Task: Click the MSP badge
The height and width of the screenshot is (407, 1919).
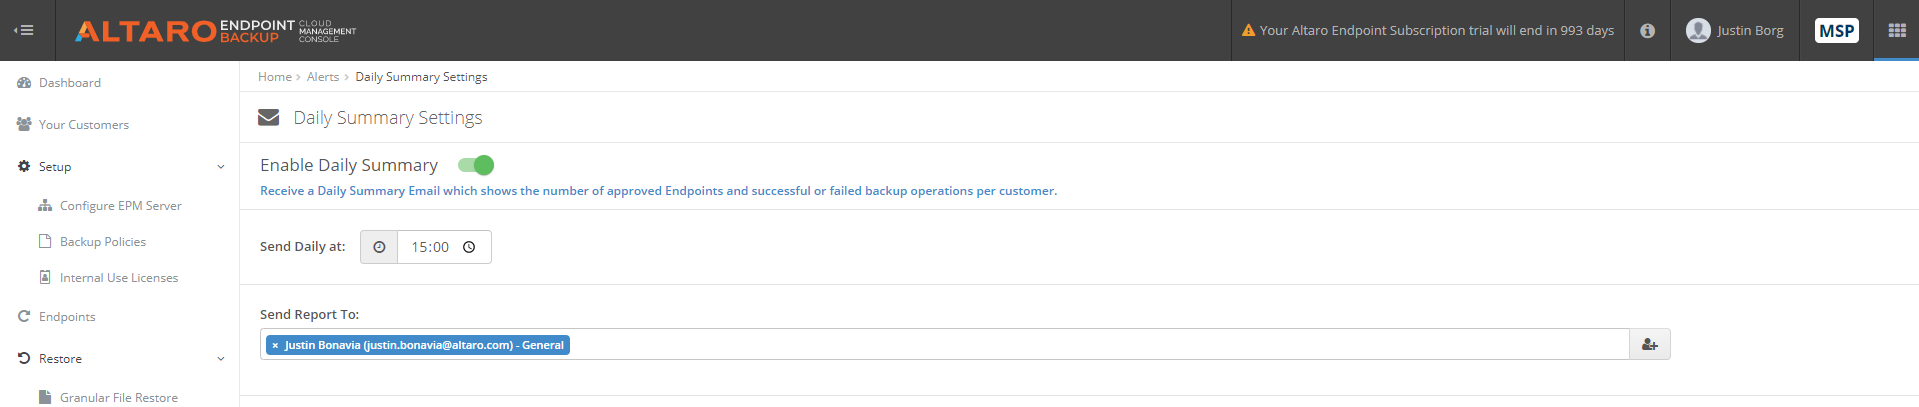Action: [x=1836, y=30]
